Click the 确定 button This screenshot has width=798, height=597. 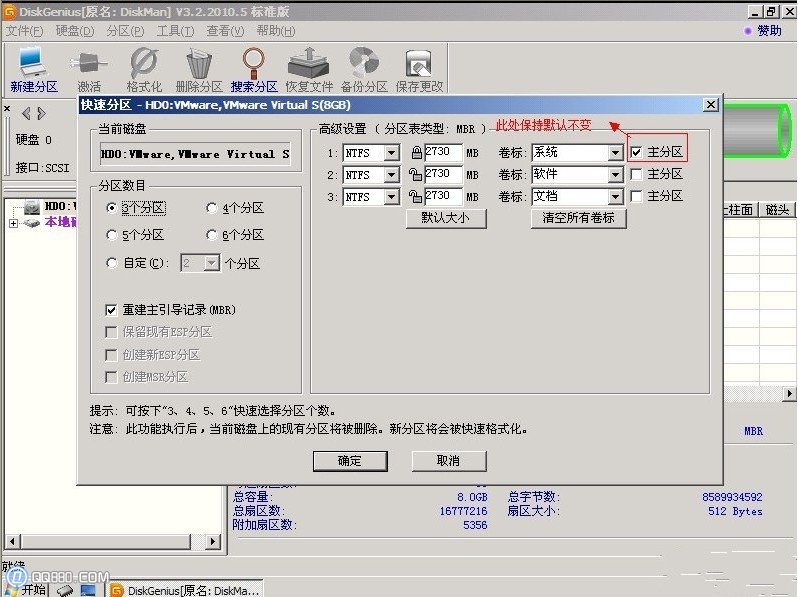click(350, 461)
